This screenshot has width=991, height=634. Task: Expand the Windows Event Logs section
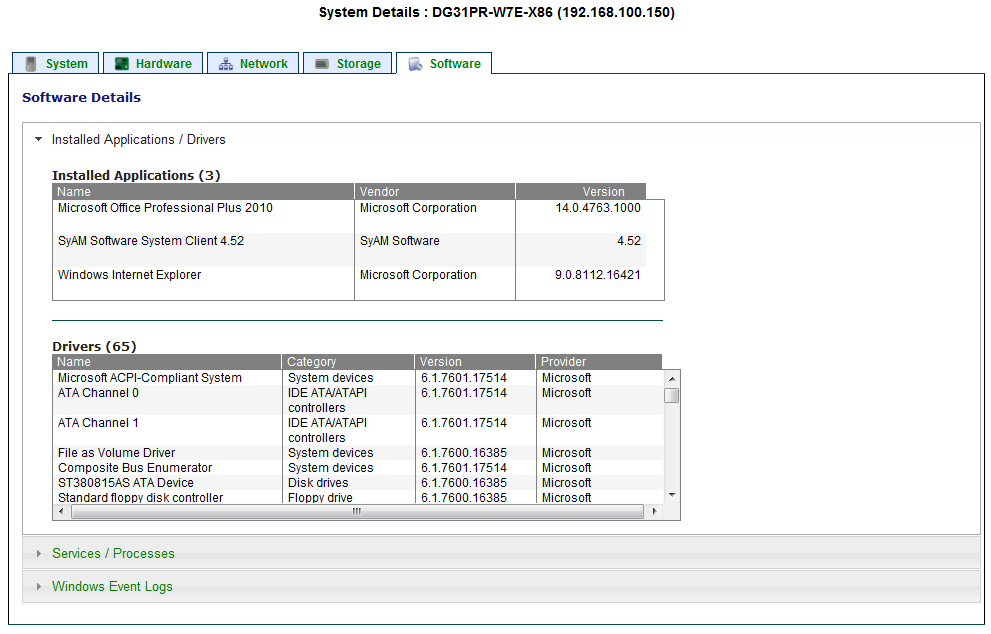(112, 587)
